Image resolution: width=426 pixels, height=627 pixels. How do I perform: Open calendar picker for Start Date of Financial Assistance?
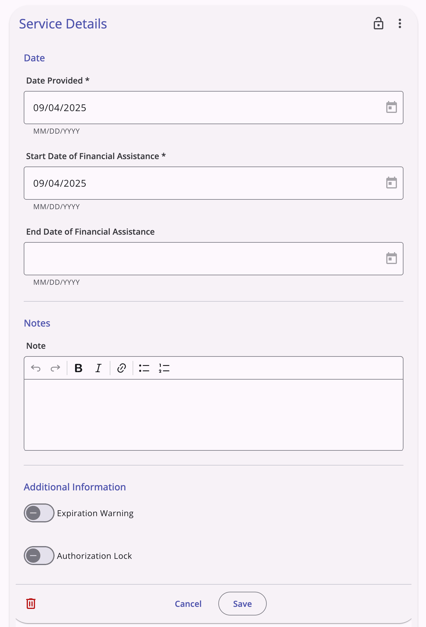pyautogui.click(x=391, y=183)
